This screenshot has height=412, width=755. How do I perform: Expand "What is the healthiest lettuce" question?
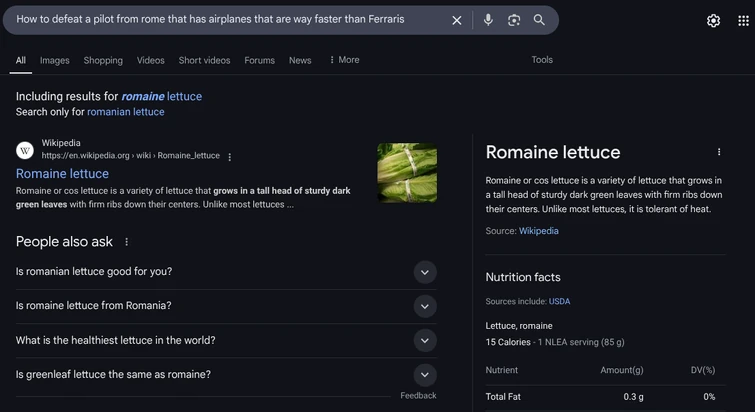(x=425, y=341)
